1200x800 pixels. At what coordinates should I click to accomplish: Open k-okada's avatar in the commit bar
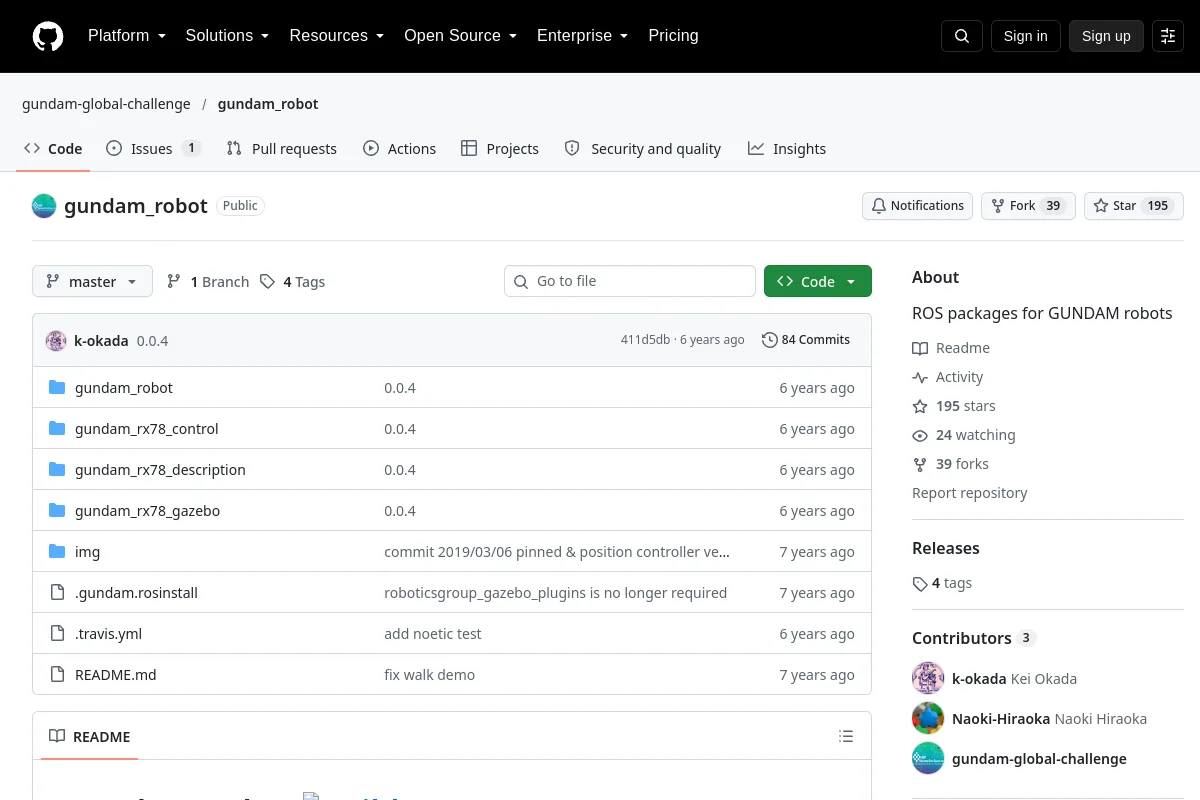click(x=56, y=340)
